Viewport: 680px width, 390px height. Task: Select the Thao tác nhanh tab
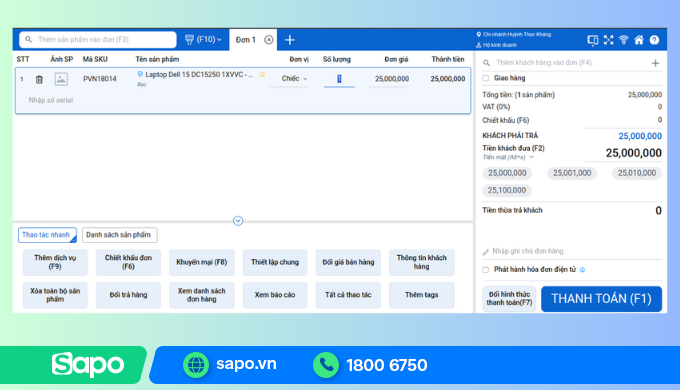pos(47,235)
